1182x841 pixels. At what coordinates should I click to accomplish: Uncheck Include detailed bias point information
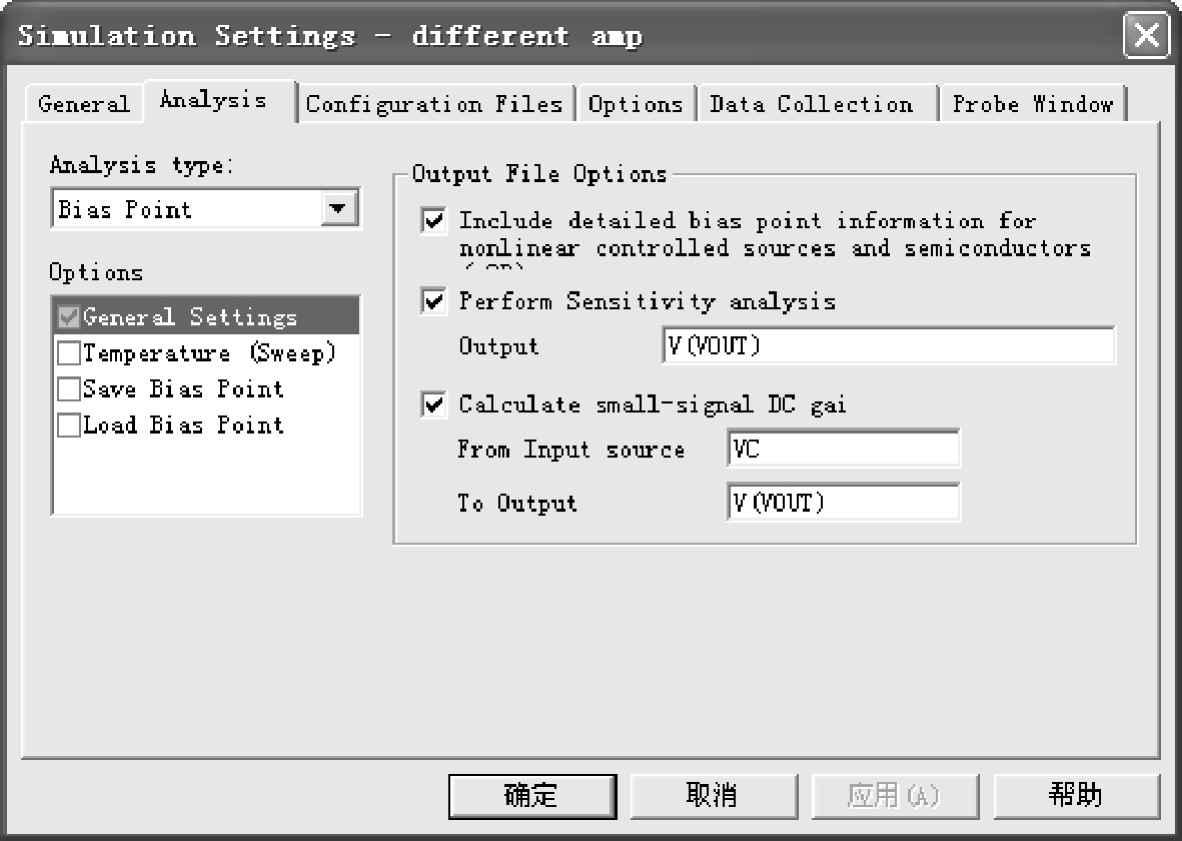433,221
